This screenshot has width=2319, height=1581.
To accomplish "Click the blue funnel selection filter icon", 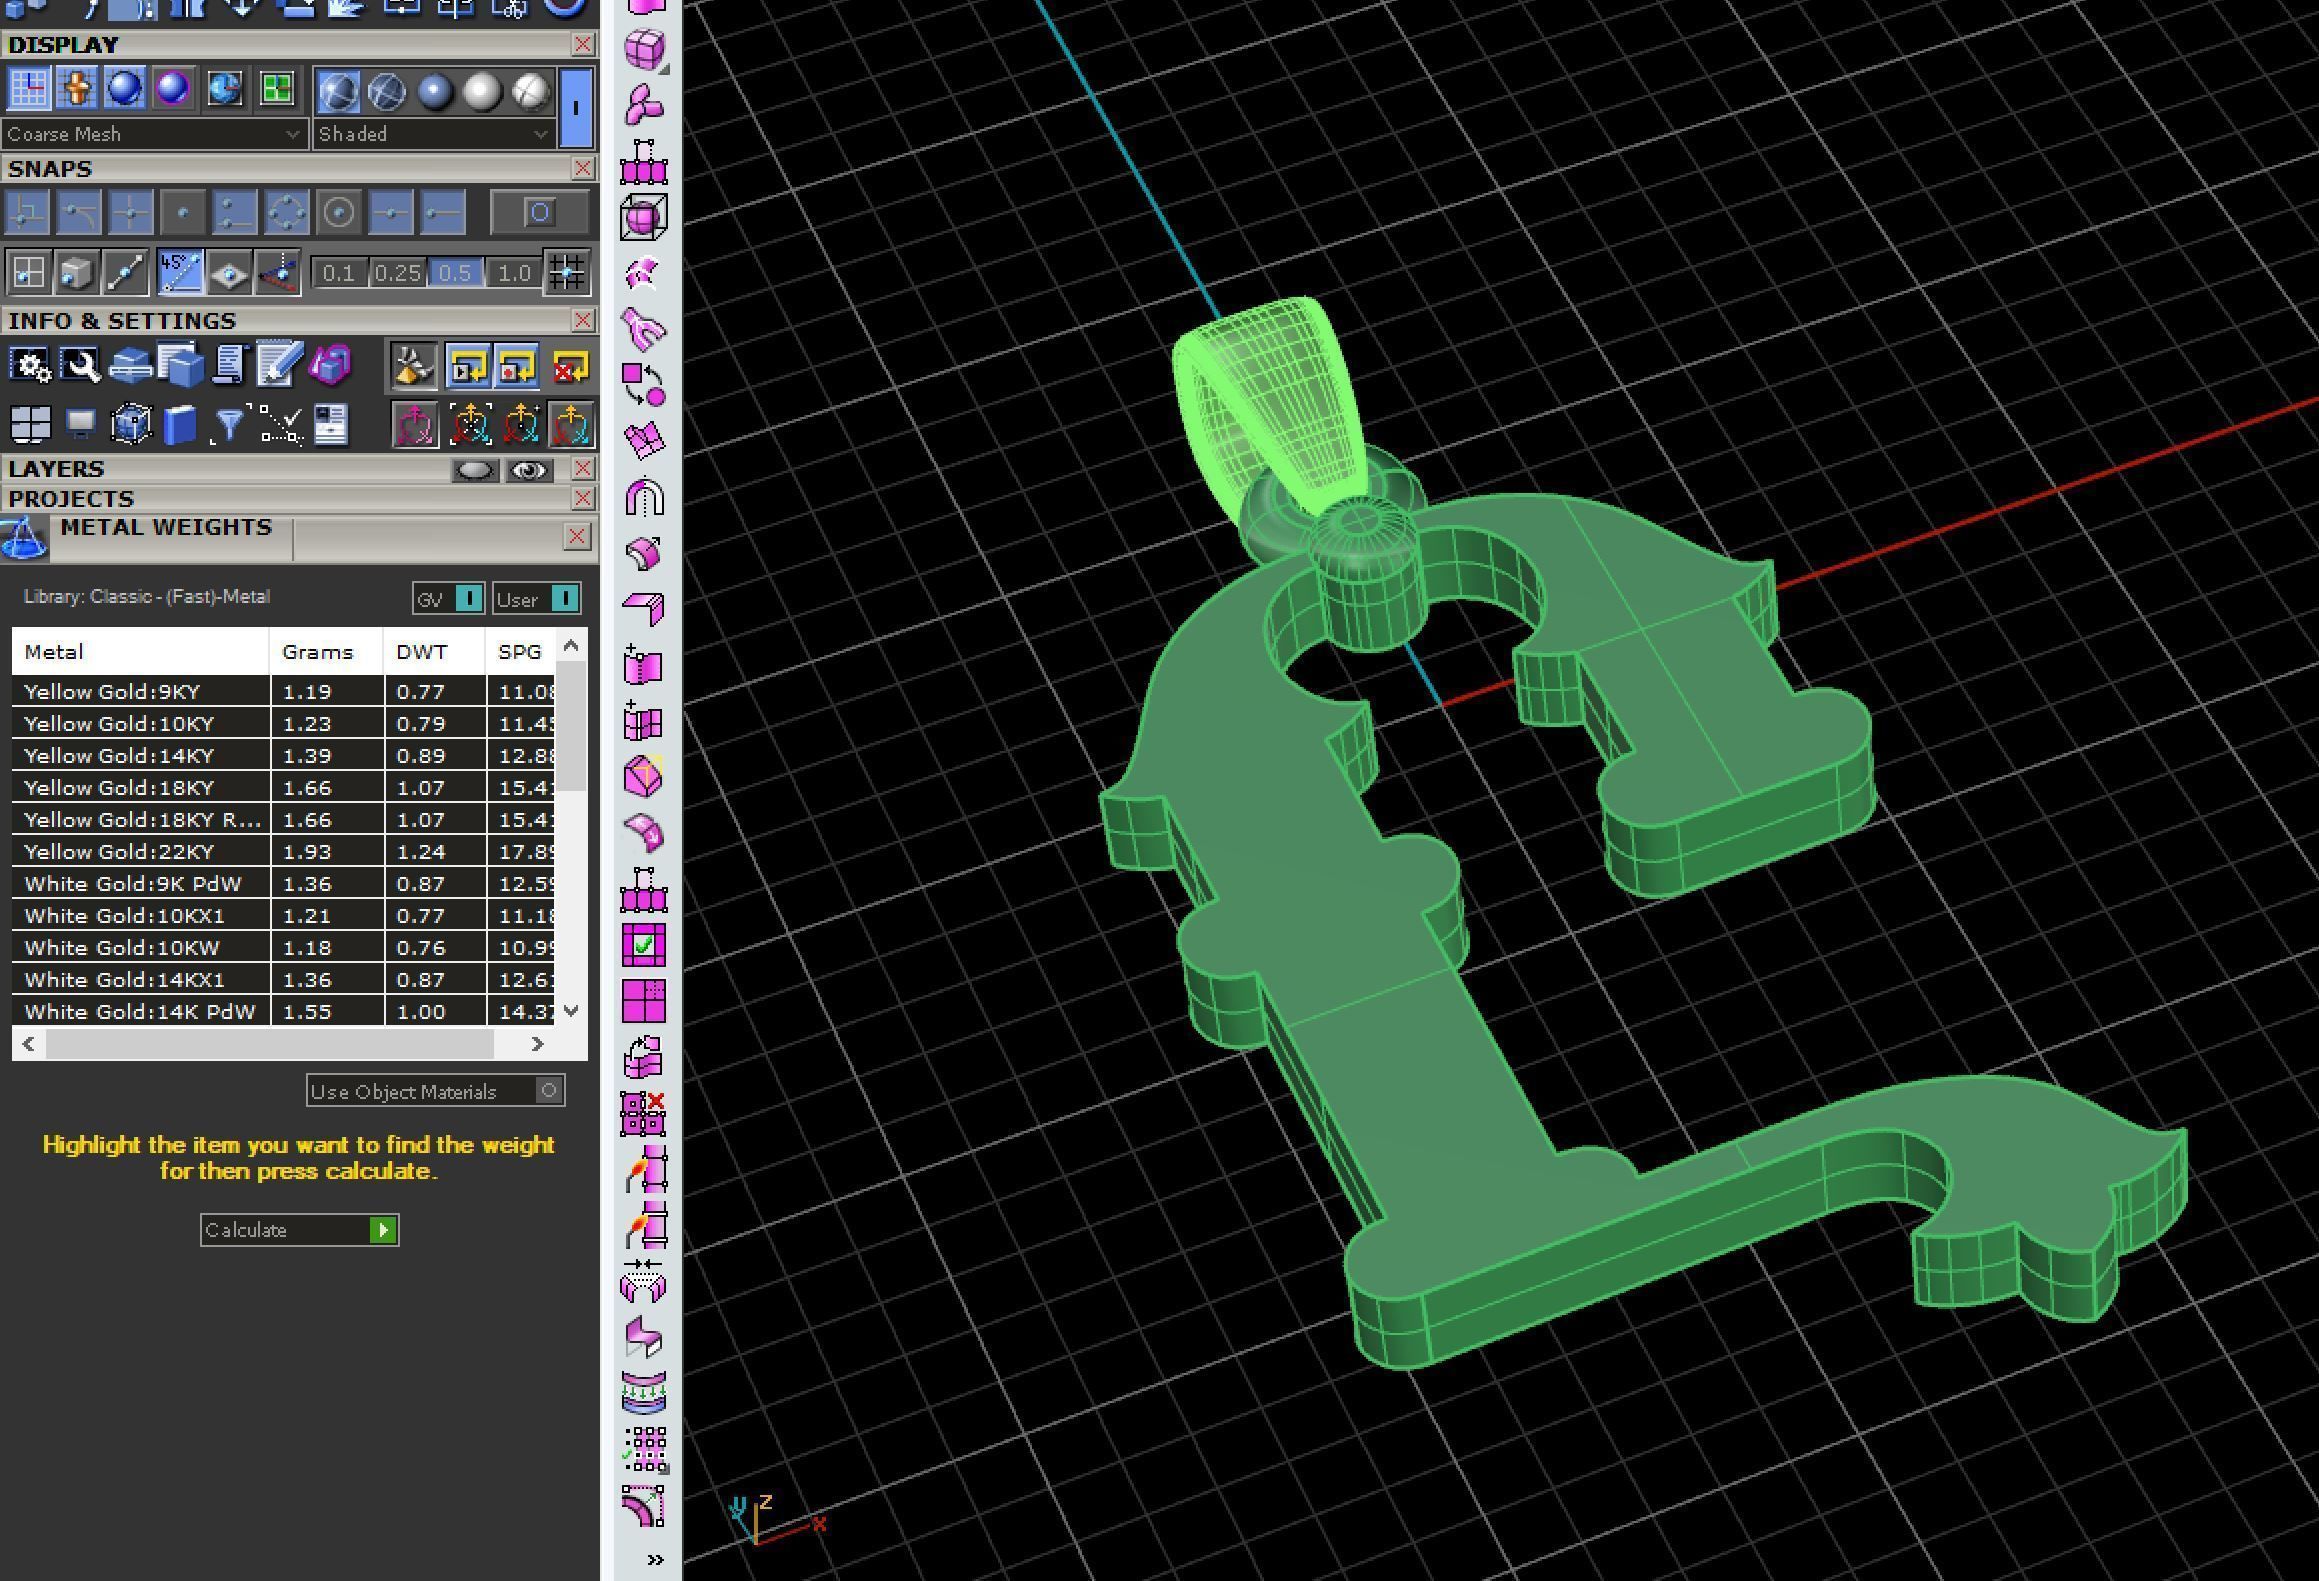I will tap(229, 425).
